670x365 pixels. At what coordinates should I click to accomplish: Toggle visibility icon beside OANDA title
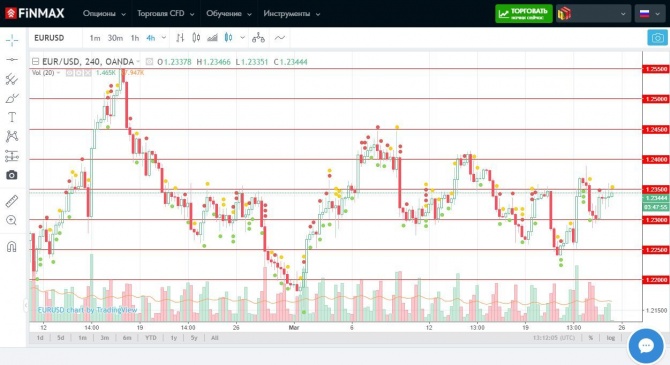click(x=149, y=62)
